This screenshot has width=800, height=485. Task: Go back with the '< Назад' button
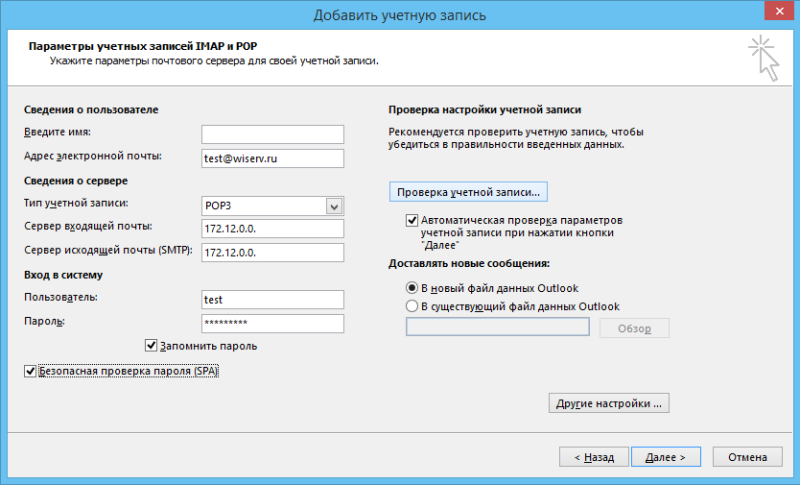593,456
